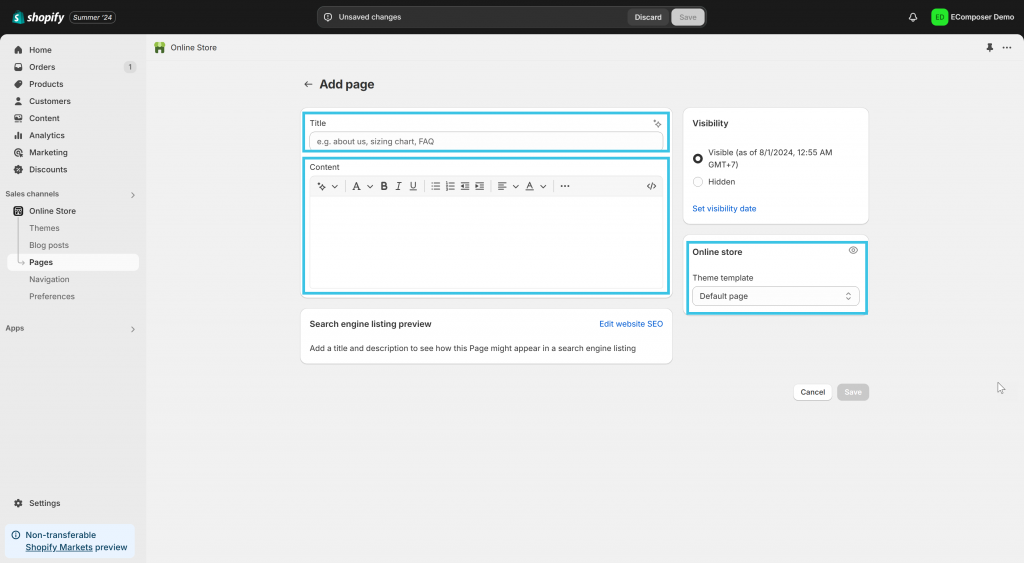Image resolution: width=1024 pixels, height=563 pixels.
Task: Expand the text alignment dropdown
Action: (x=507, y=186)
